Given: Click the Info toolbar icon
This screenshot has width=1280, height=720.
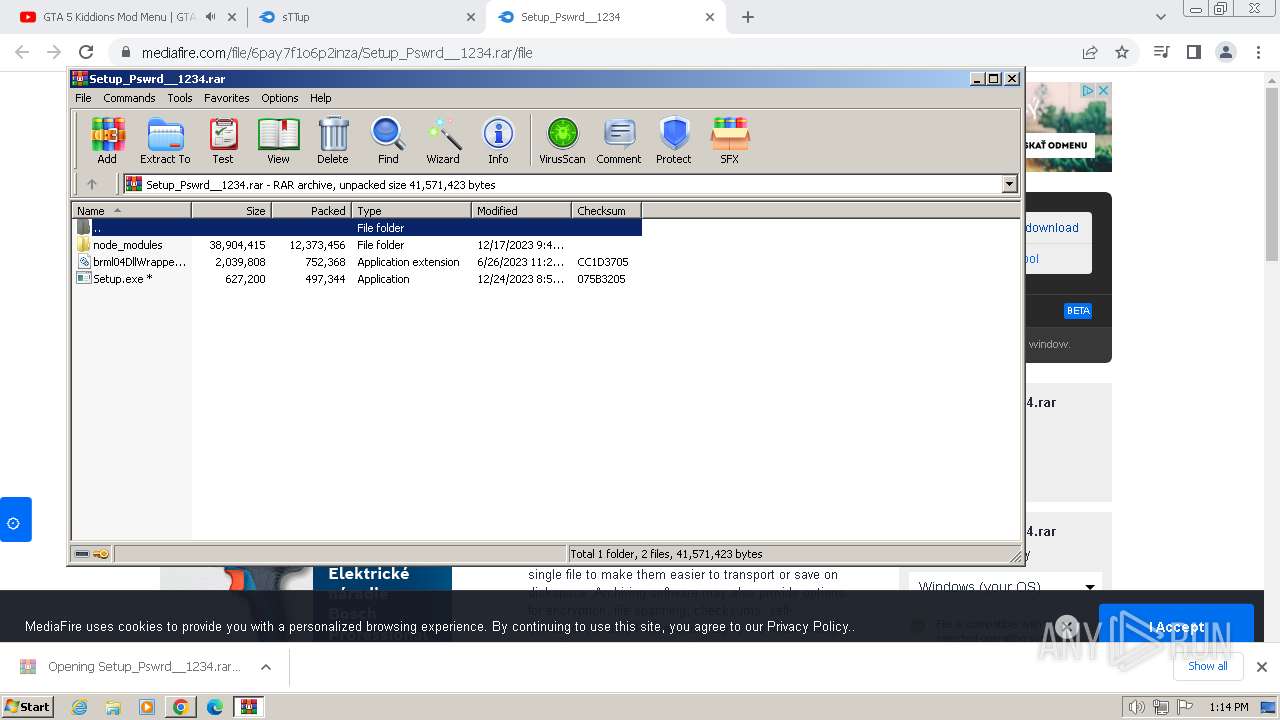Looking at the screenshot, I should (x=498, y=140).
